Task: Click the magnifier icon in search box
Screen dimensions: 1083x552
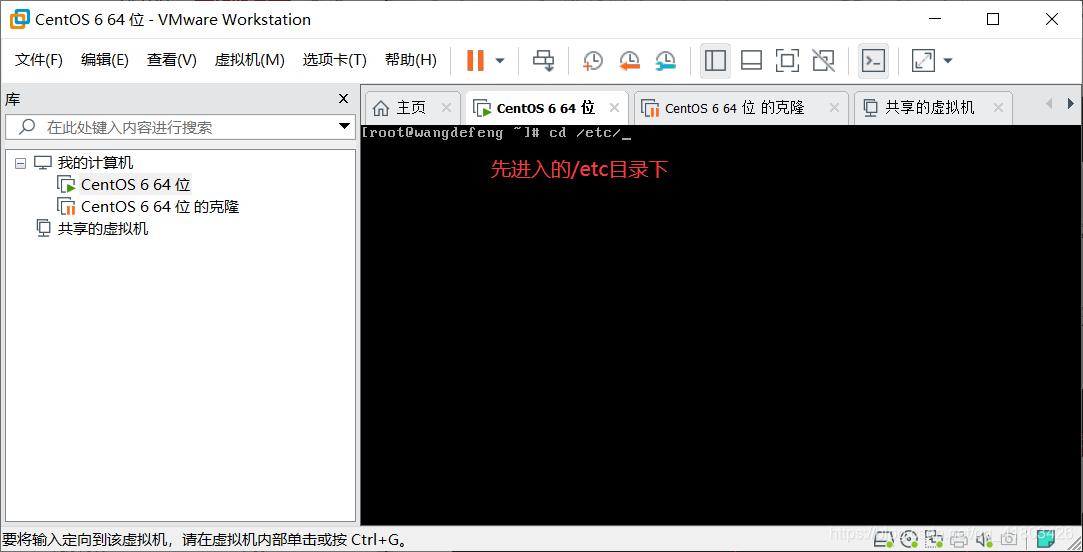Action: coord(27,127)
